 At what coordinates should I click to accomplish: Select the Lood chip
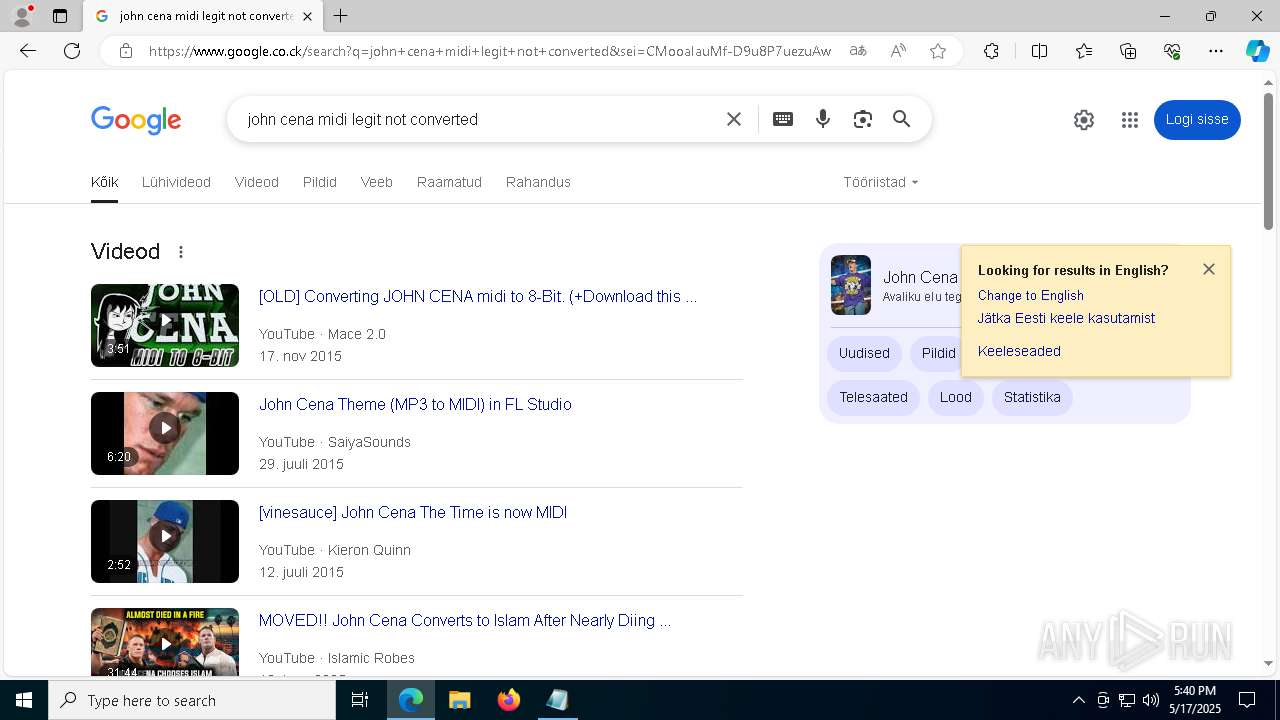point(955,397)
